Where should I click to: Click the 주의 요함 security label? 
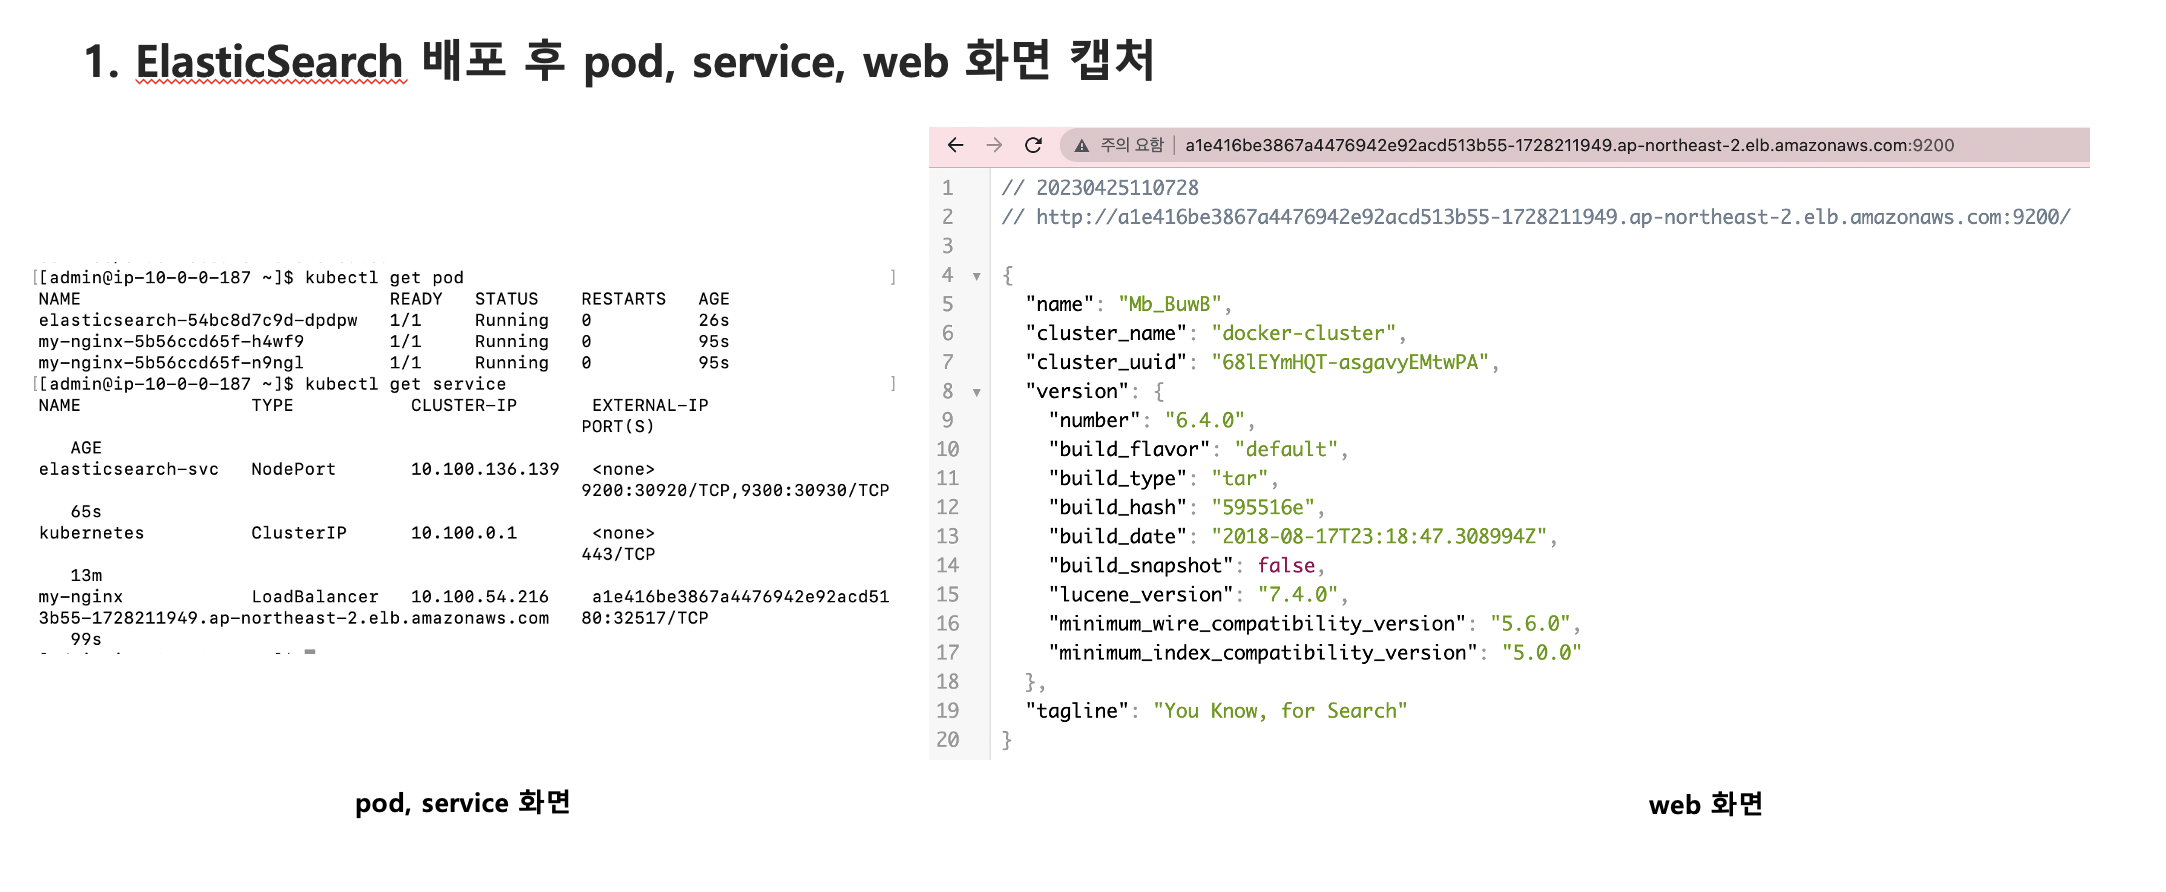1132,145
